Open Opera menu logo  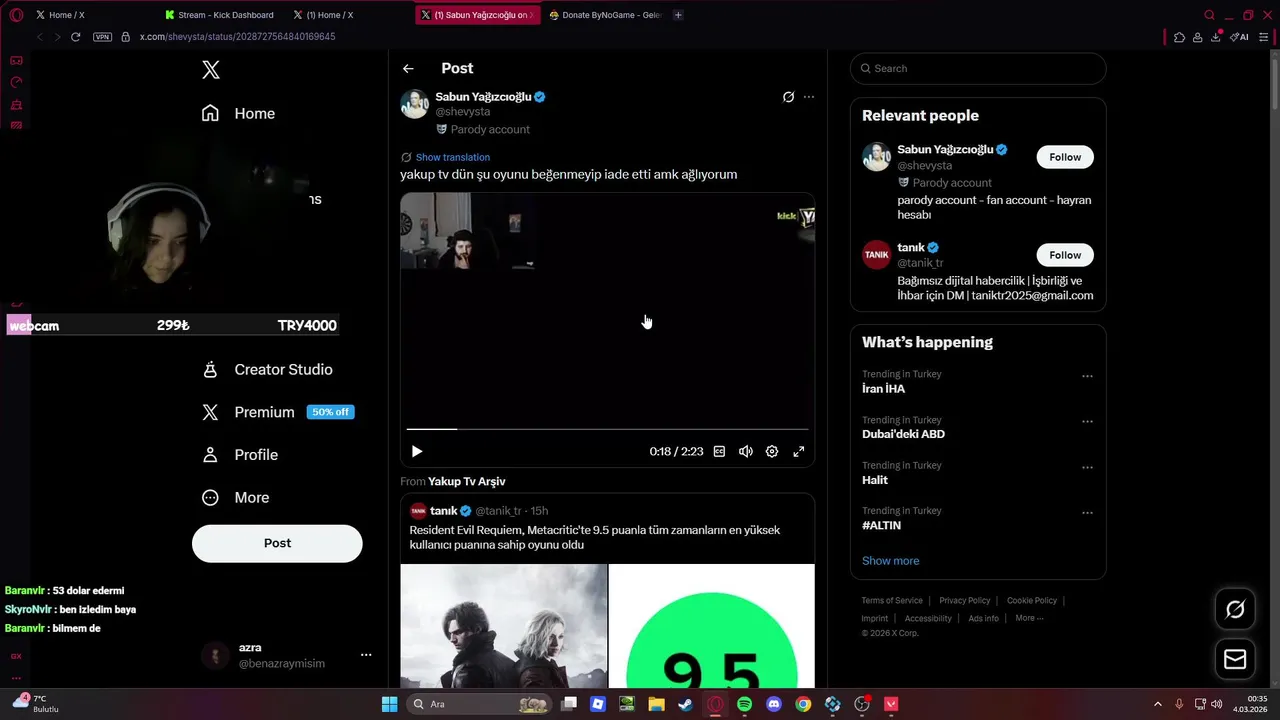point(15,15)
